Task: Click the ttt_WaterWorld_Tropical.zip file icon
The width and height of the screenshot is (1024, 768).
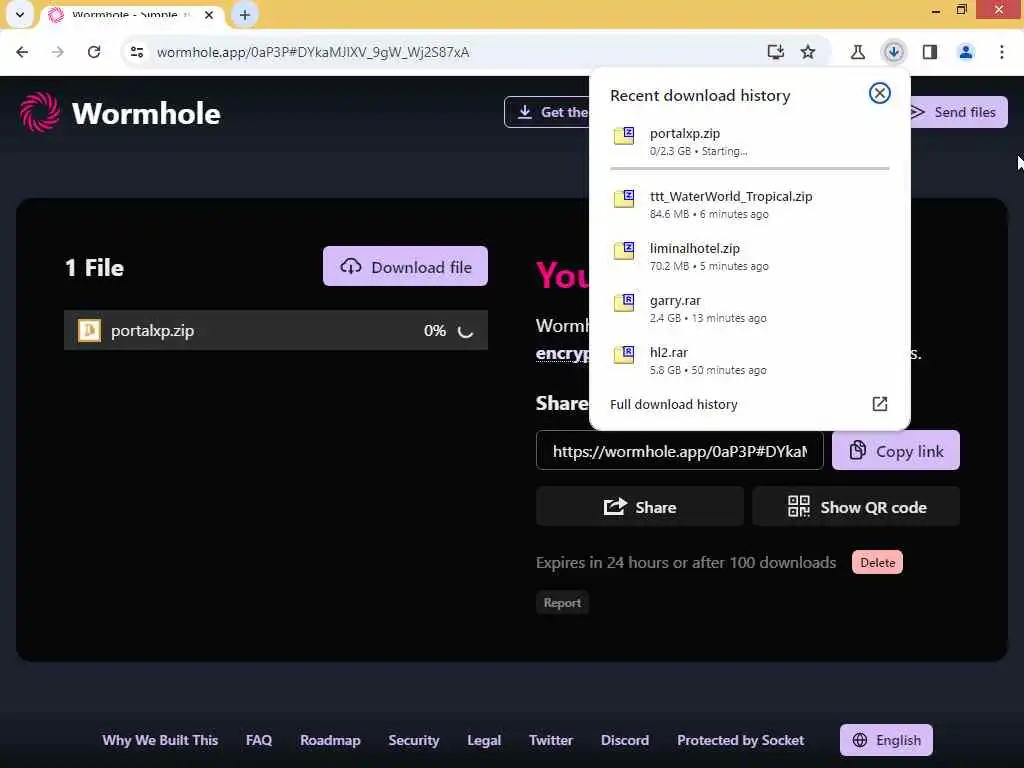Action: [x=624, y=199]
